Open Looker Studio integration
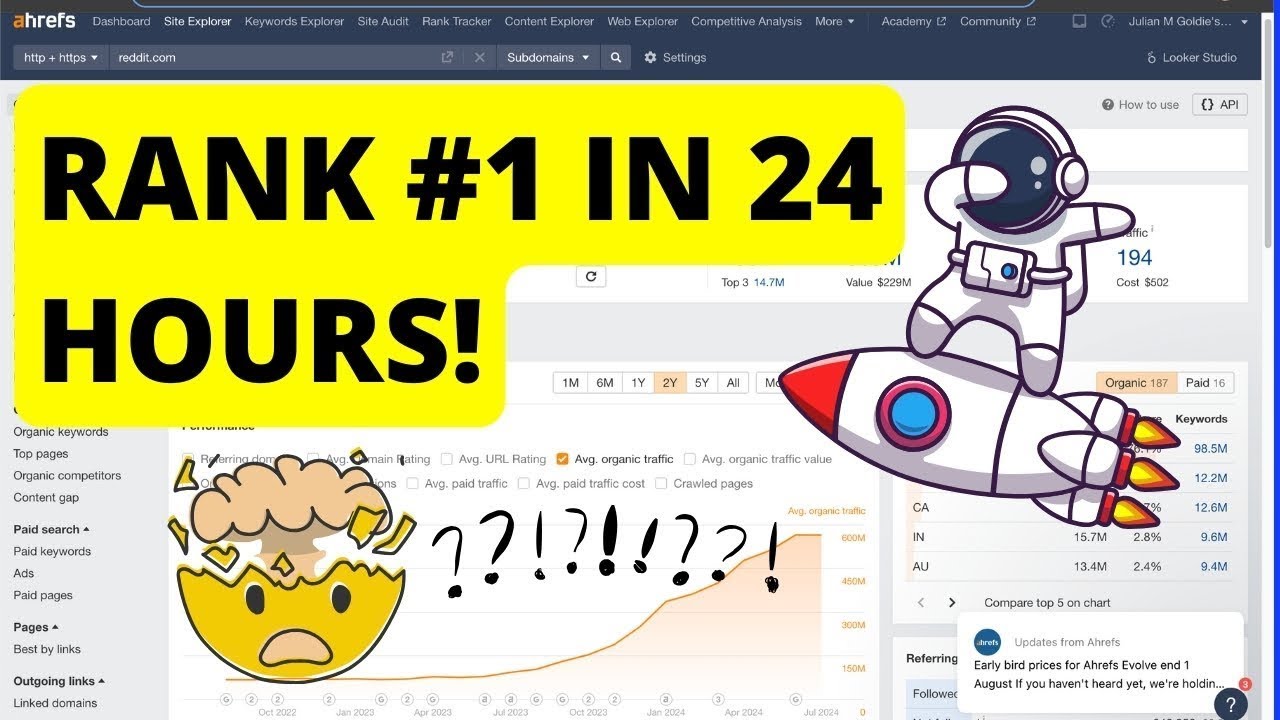This screenshot has height=720, width=1280. [x=1191, y=57]
